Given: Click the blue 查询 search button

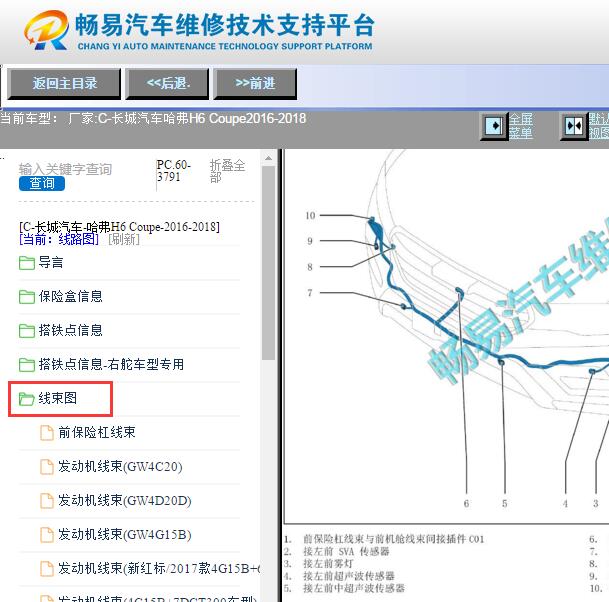Looking at the screenshot, I should (42, 183).
